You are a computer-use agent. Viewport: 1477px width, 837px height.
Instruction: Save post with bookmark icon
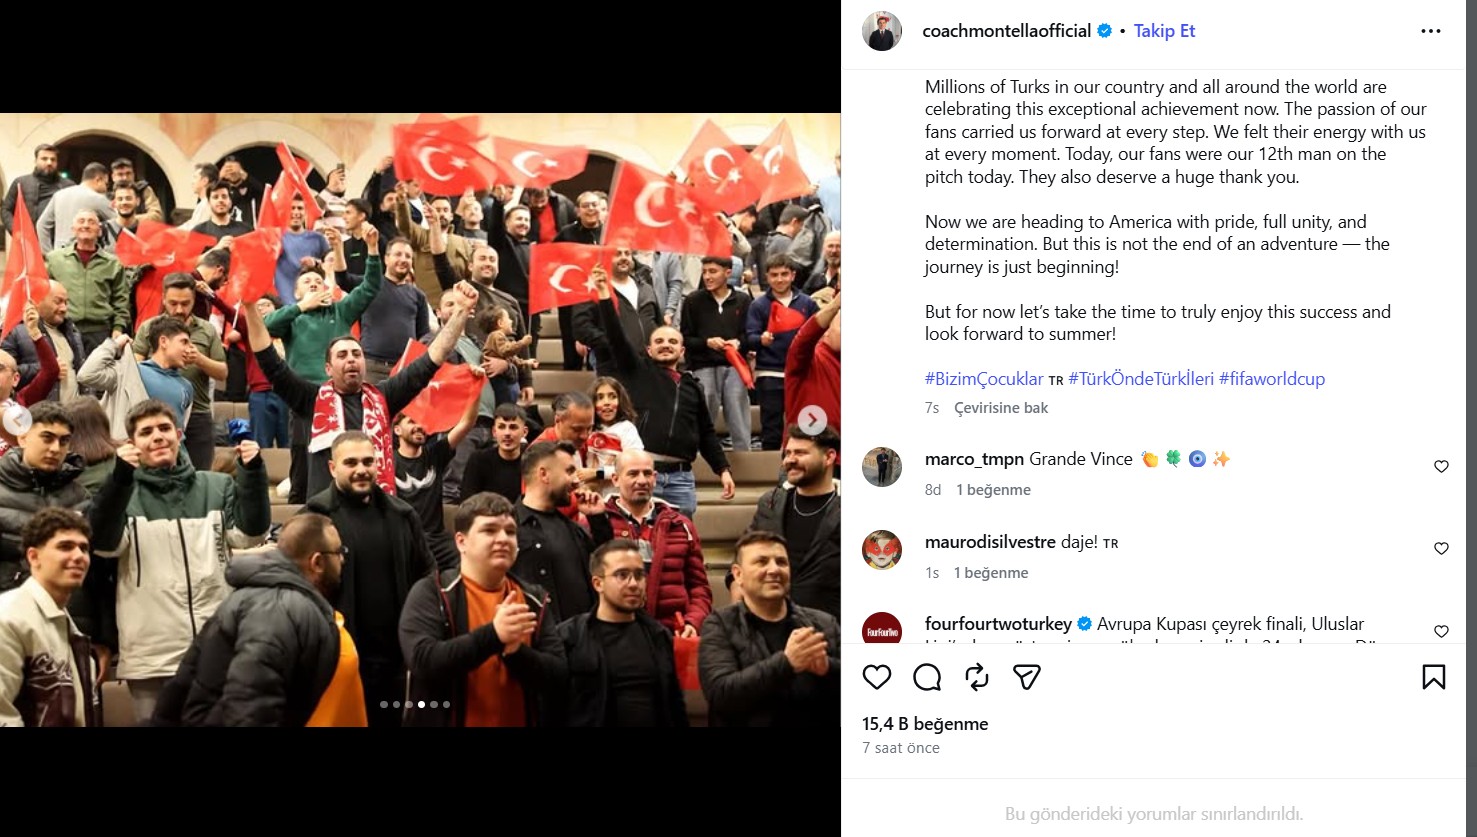[1433, 677]
